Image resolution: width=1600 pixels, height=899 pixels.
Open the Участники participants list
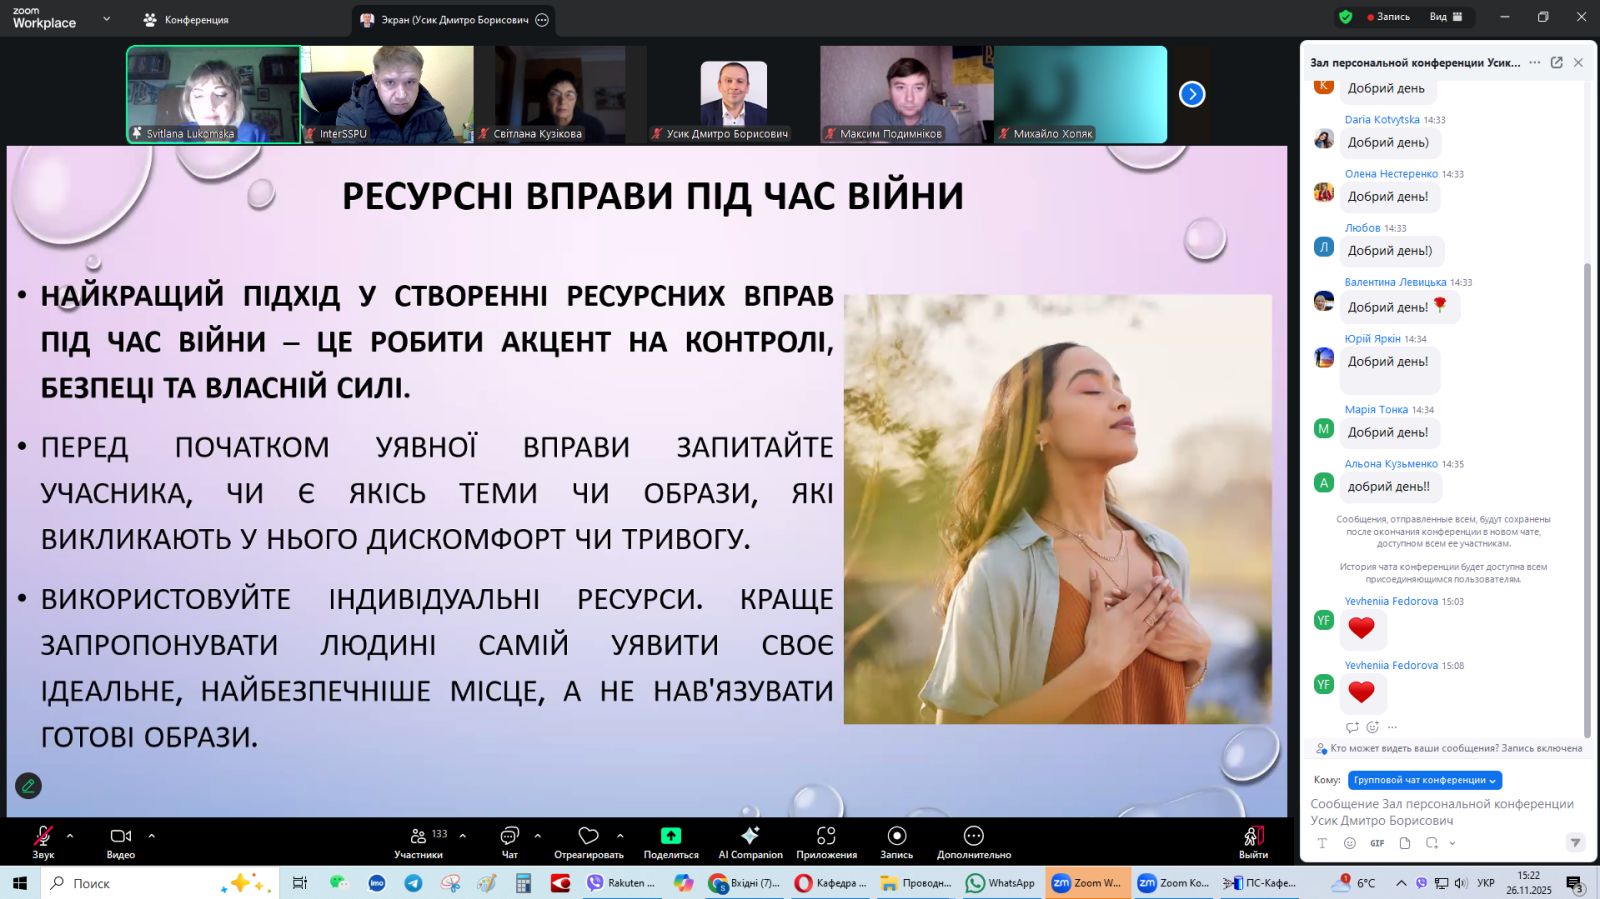coord(419,836)
